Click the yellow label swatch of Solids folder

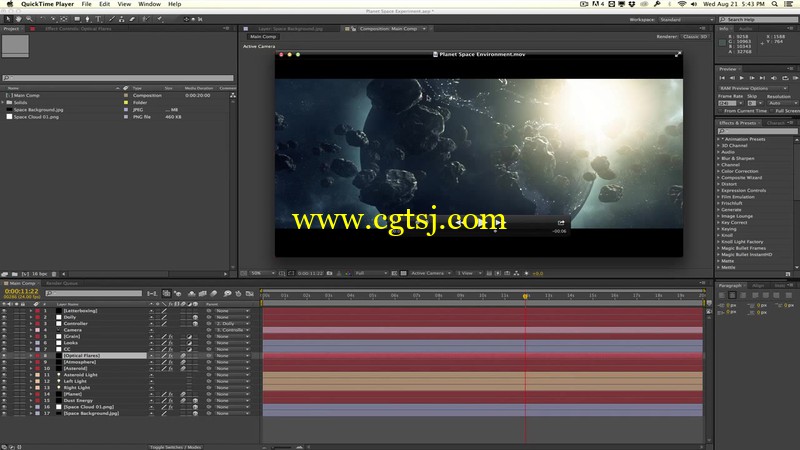click(126, 103)
